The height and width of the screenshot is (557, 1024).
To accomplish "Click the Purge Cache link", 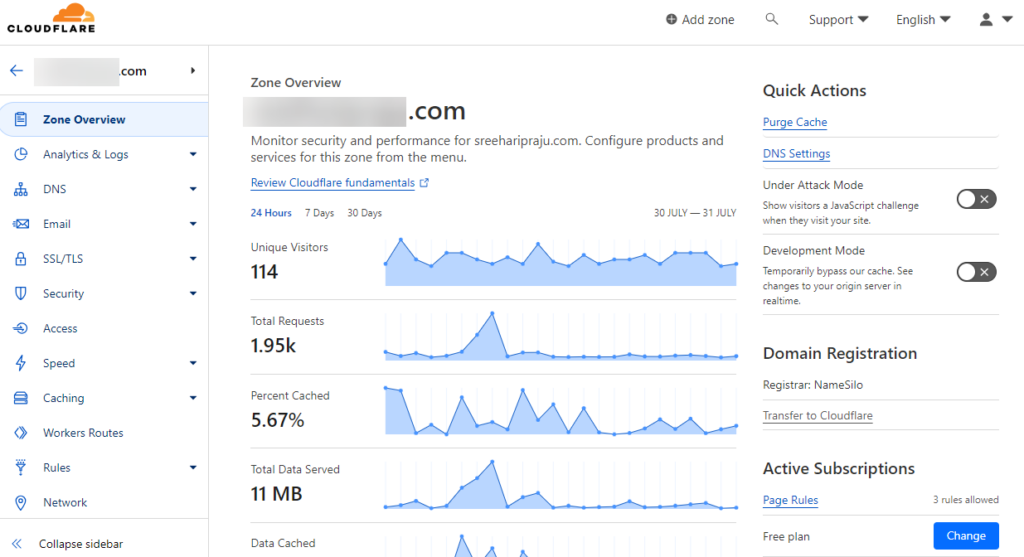I will pyautogui.click(x=795, y=122).
